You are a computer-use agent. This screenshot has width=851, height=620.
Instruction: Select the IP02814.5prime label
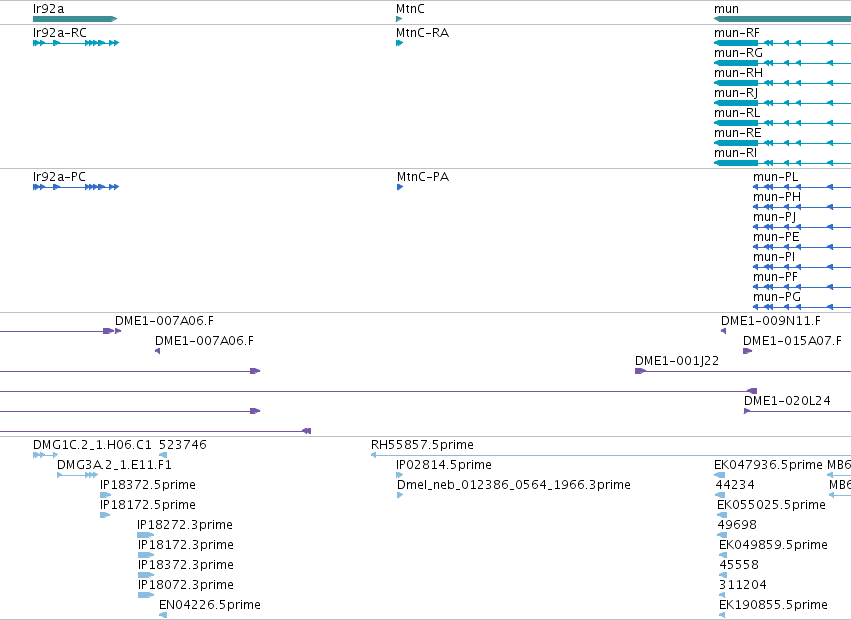pyautogui.click(x=444, y=465)
